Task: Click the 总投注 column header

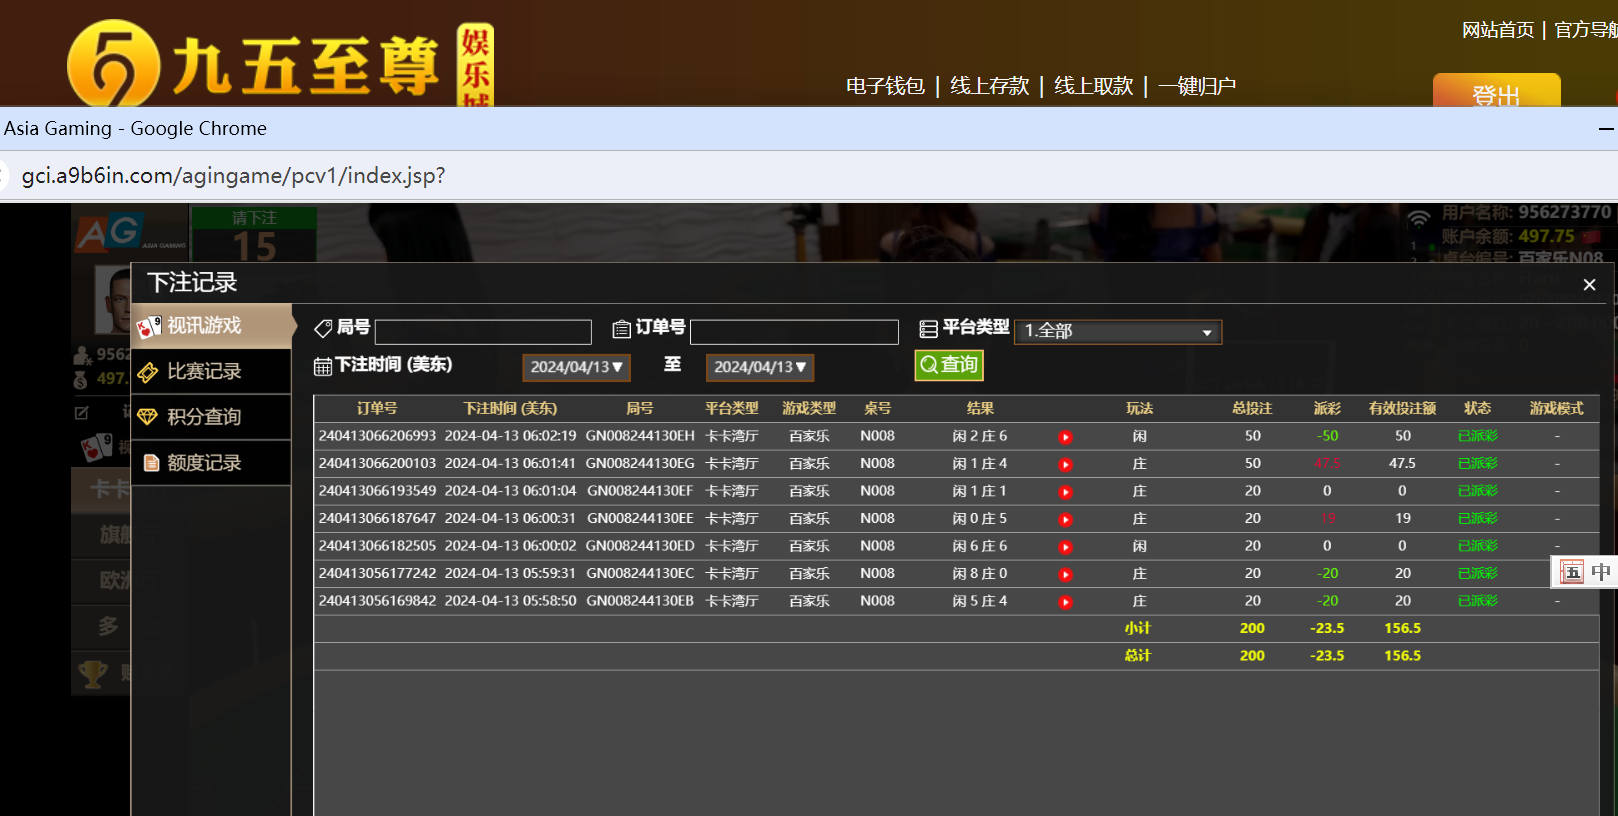Action: [x=1252, y=408]
